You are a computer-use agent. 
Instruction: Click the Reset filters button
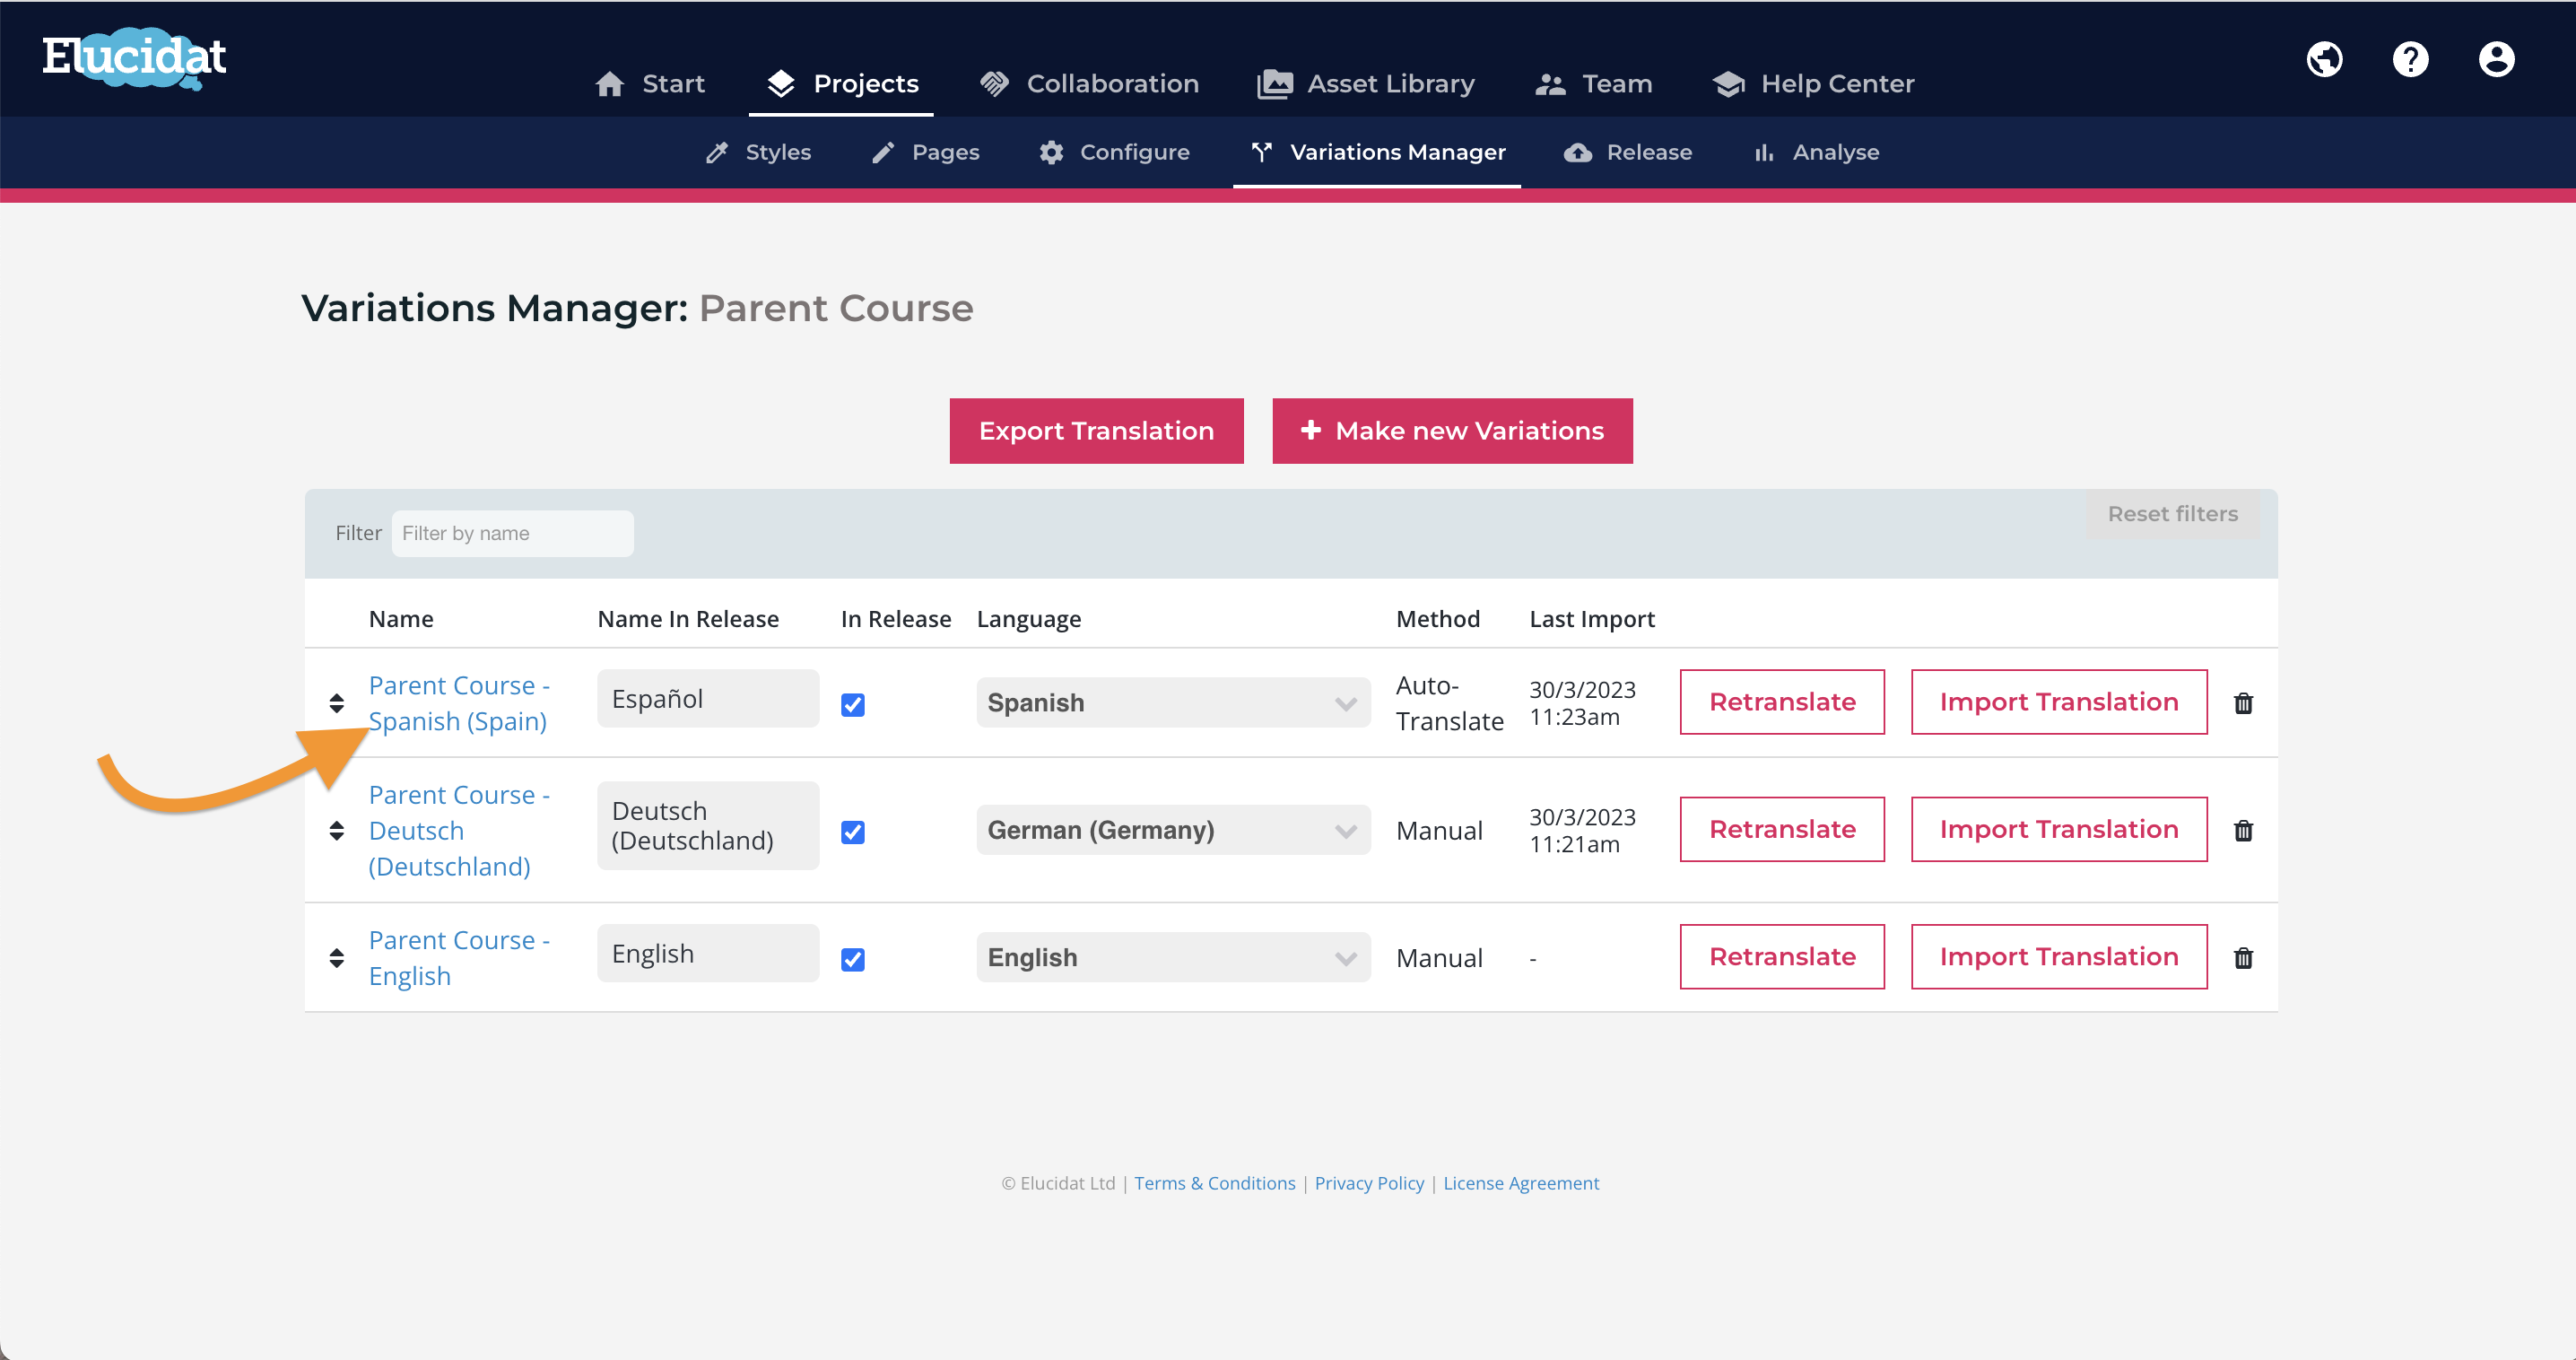click(2172, 514)
